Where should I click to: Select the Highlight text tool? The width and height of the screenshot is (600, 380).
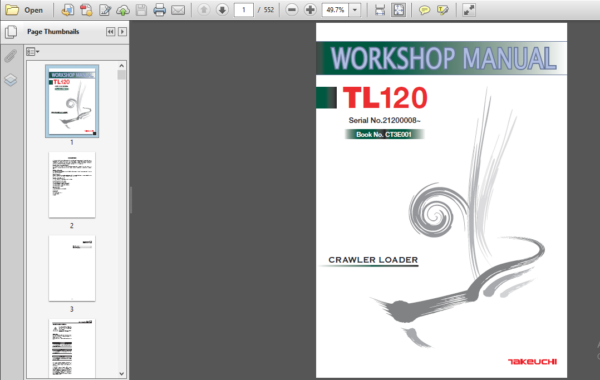442,10
